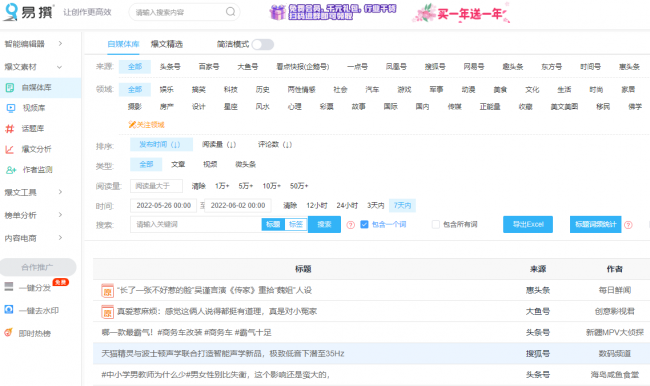Viewport: 650px width, 386px height.
Task: Click 即时热榜 sidebar icon
Action: click(8, 333)
